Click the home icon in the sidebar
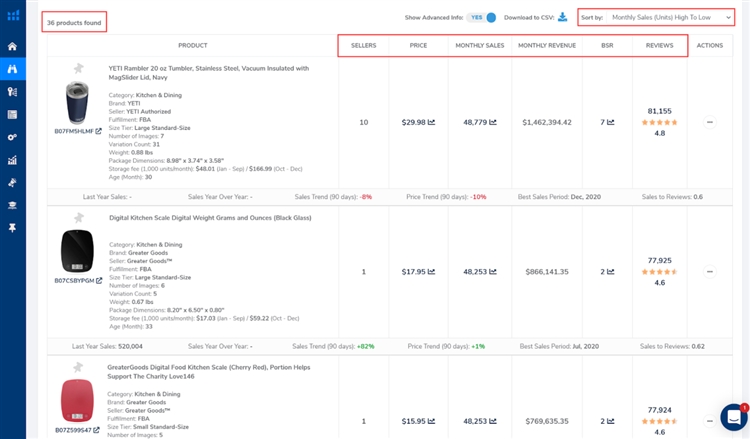The height and width of the screenshot is (439, 750). [12, 46]
